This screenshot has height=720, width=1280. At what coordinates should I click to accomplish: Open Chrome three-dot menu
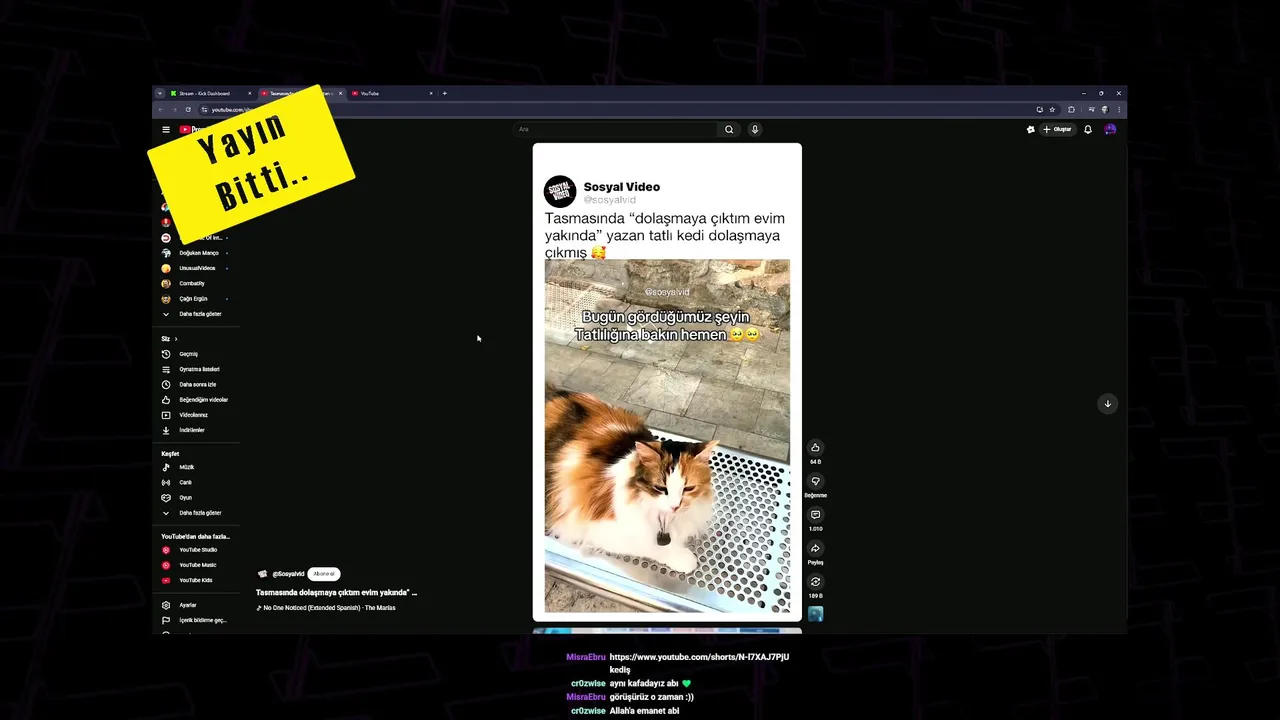[1118, 109]
